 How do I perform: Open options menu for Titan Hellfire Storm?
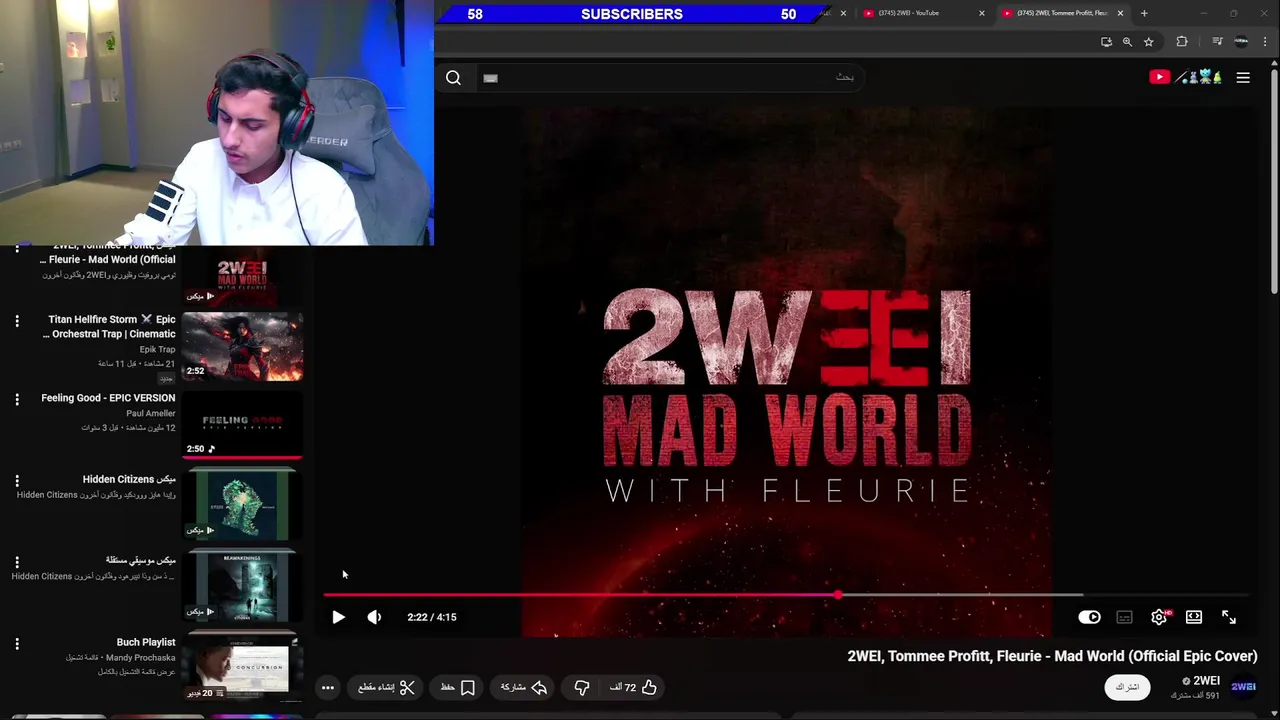(x=16, y=321)
